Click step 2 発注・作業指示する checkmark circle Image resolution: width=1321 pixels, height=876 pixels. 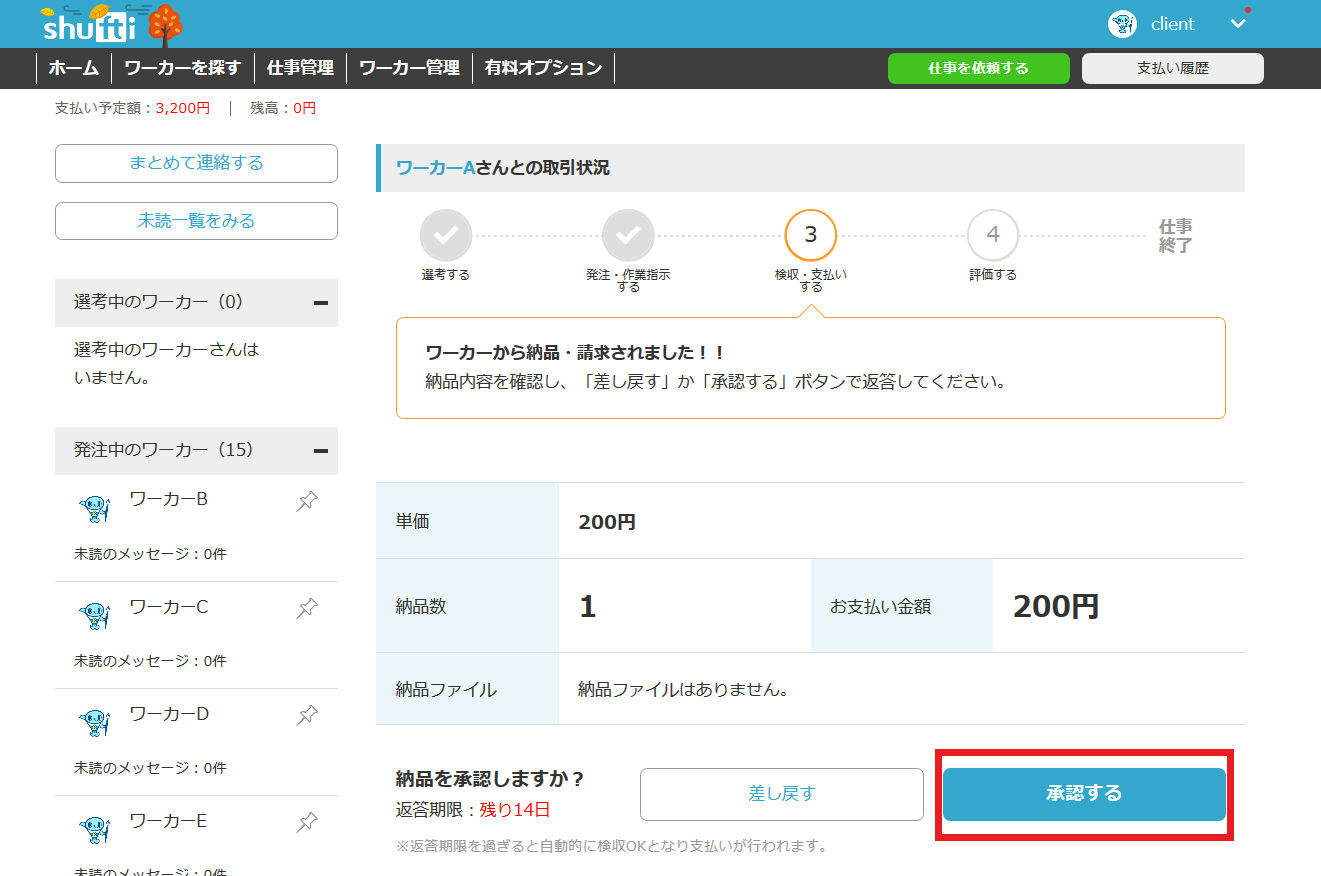[x=628, y=236]
